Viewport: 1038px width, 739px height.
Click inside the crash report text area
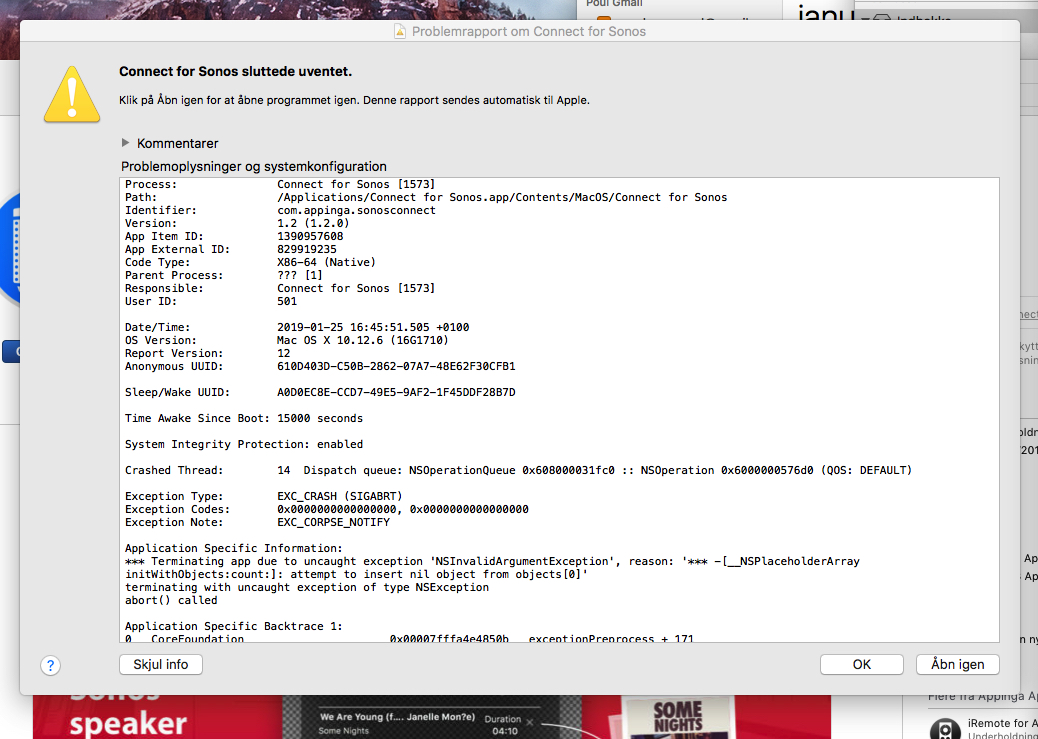pos(559,410)
